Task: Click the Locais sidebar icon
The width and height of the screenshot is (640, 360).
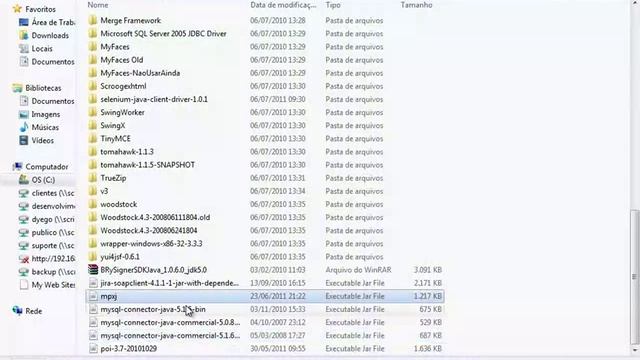Action: 24,48
